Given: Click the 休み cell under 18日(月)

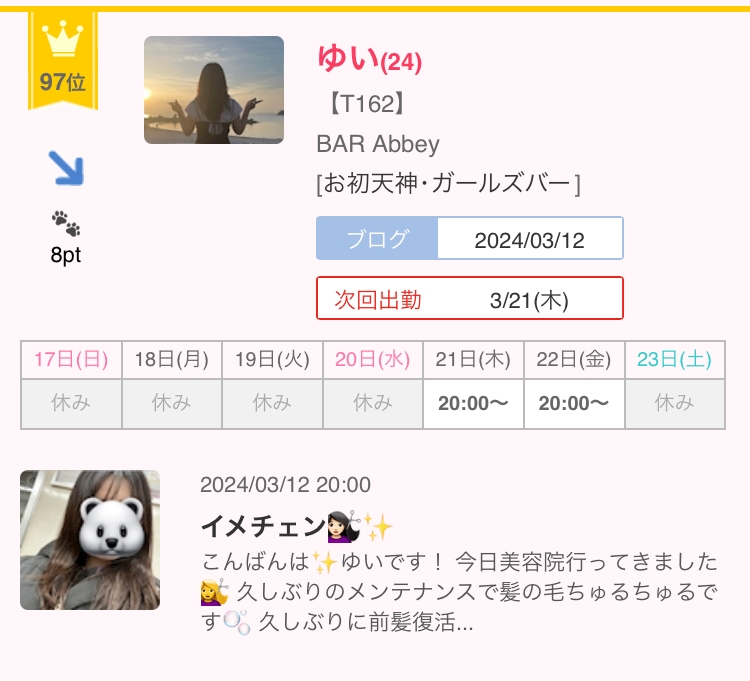Looking at the screenshot, I should [171, 404].
